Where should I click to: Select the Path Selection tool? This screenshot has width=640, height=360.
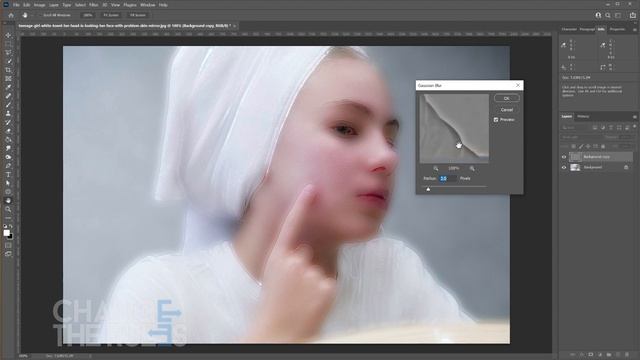[8, 183]
